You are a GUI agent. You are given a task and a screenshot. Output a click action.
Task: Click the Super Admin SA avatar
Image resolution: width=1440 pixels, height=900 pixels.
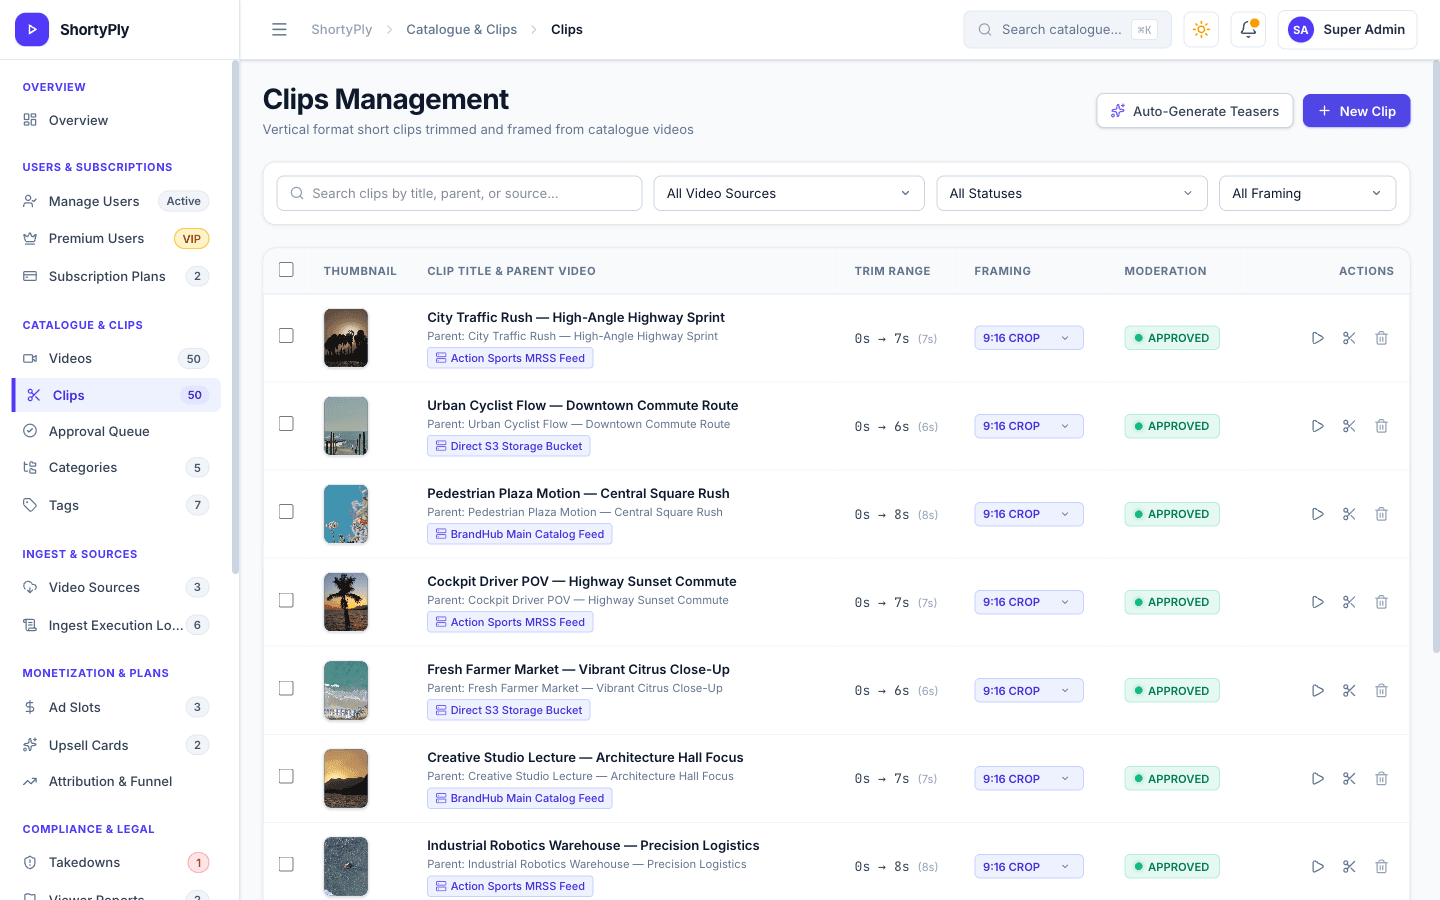click(x=1300, y=30)
